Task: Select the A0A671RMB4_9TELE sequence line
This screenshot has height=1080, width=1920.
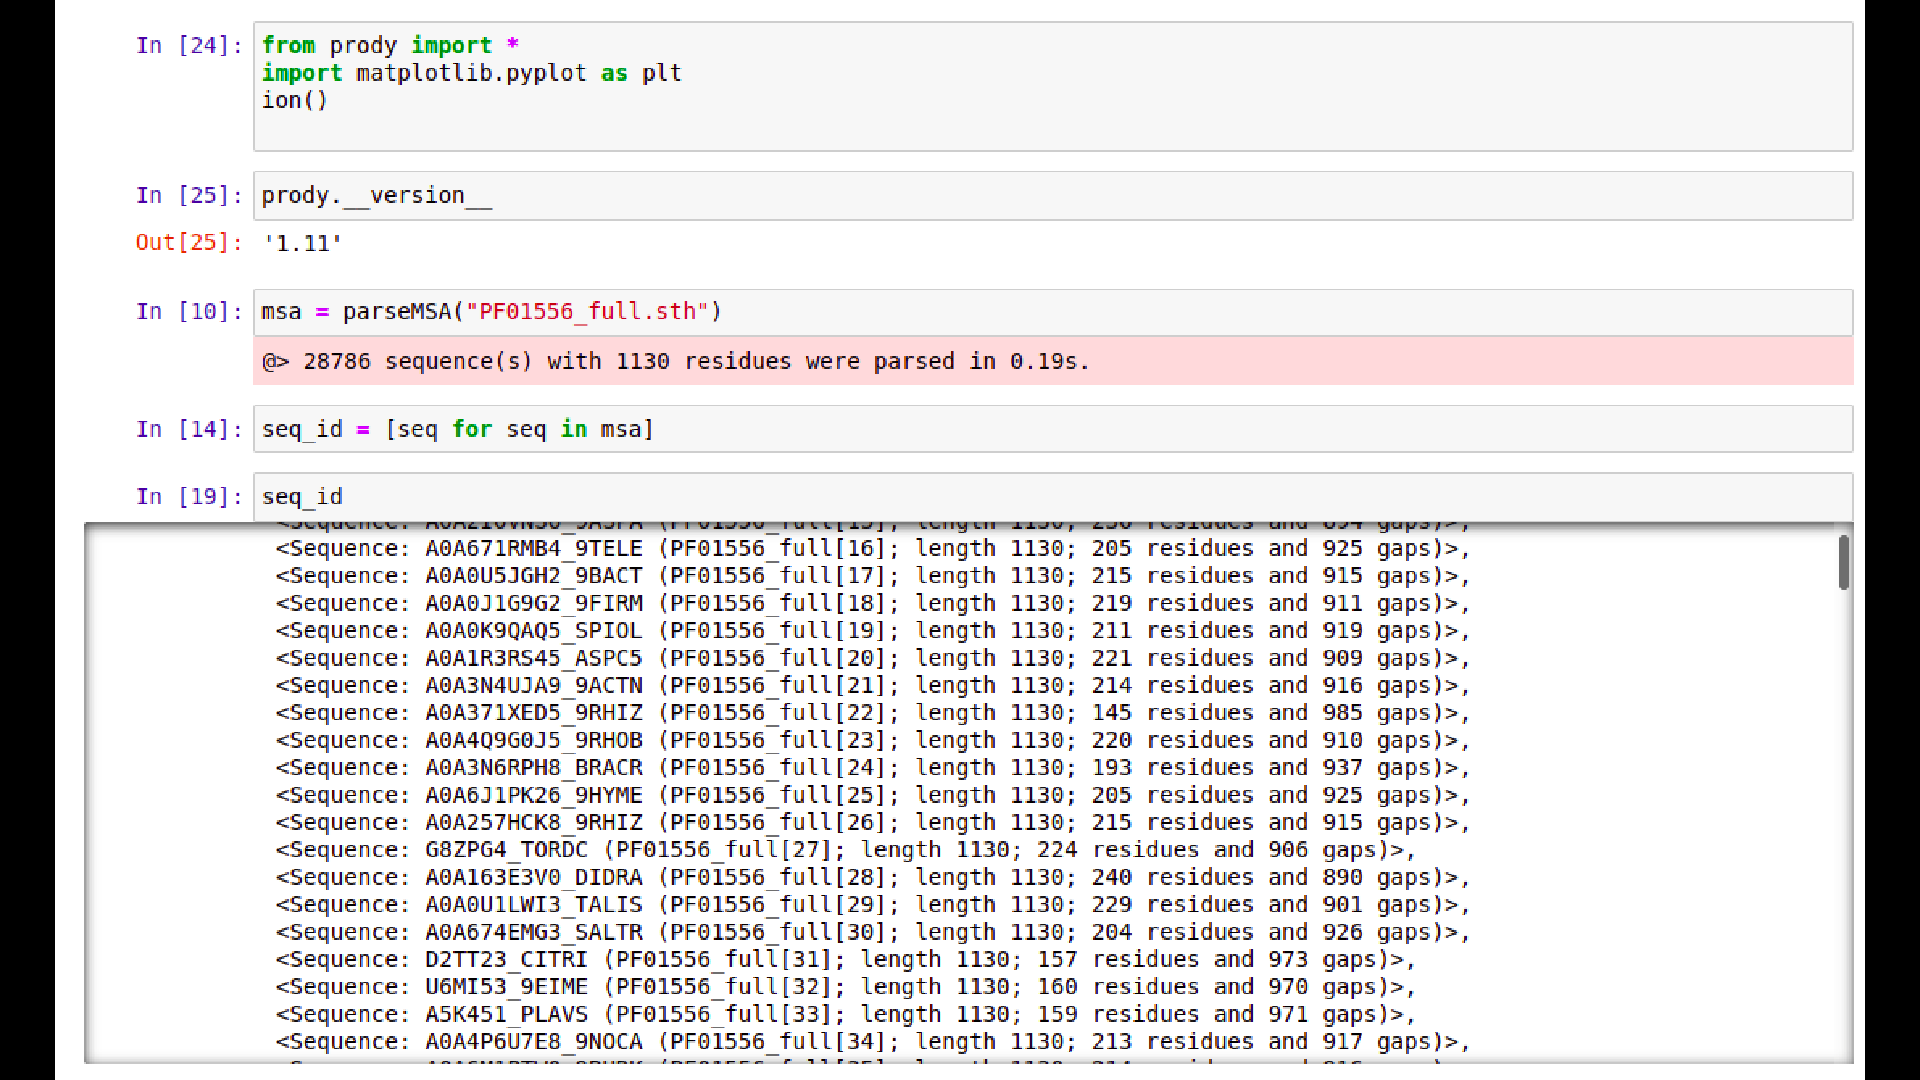Action: pos(870,548)
